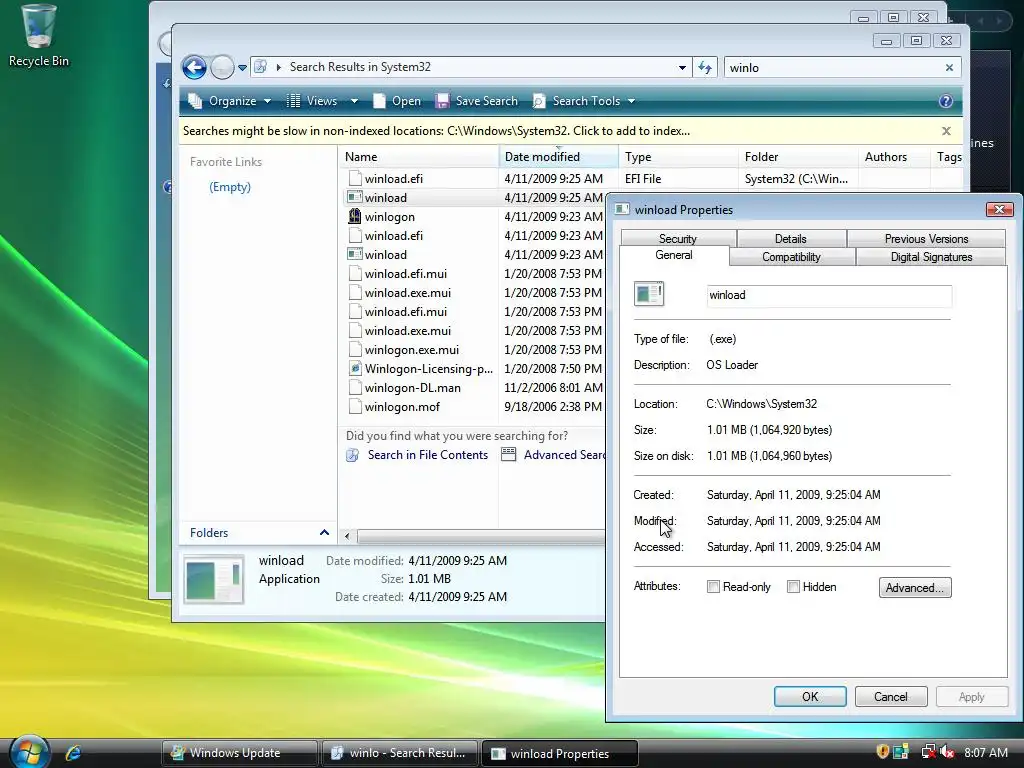The width and height of the screenshot is (1024, 768).
Task: Click the Refresh button next to address bar
Action: (x=705, y=67)
